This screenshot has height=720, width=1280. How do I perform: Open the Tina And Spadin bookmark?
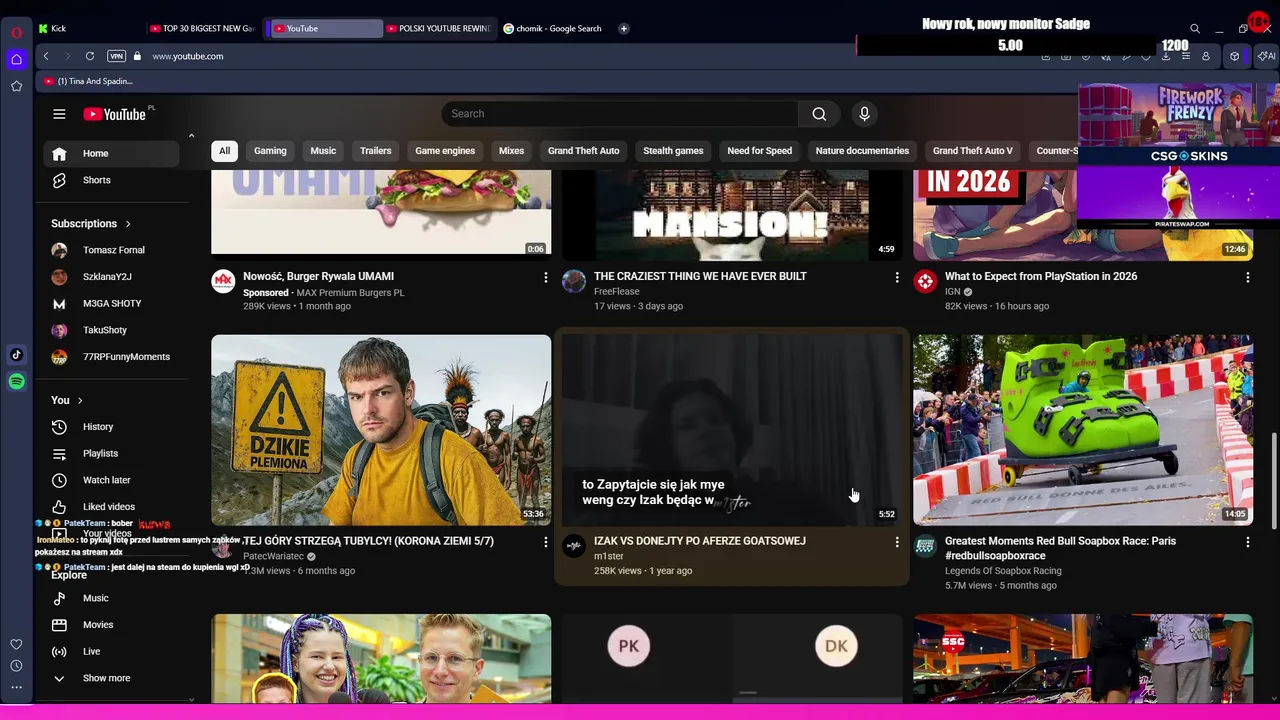click(88, 81)
